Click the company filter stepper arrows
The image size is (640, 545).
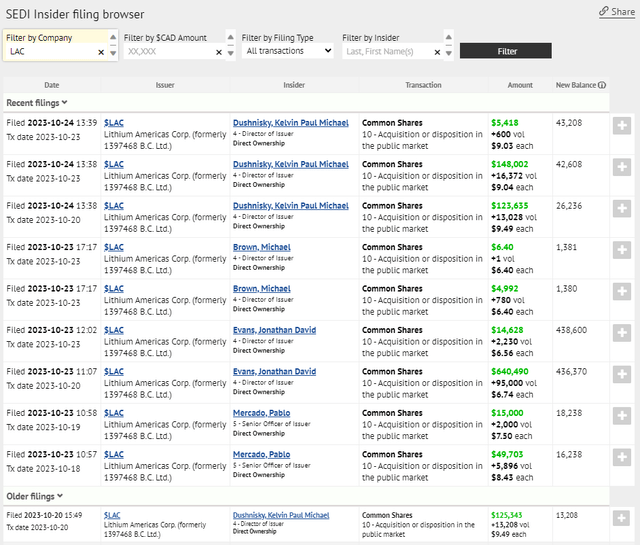[x=113, y=51]
